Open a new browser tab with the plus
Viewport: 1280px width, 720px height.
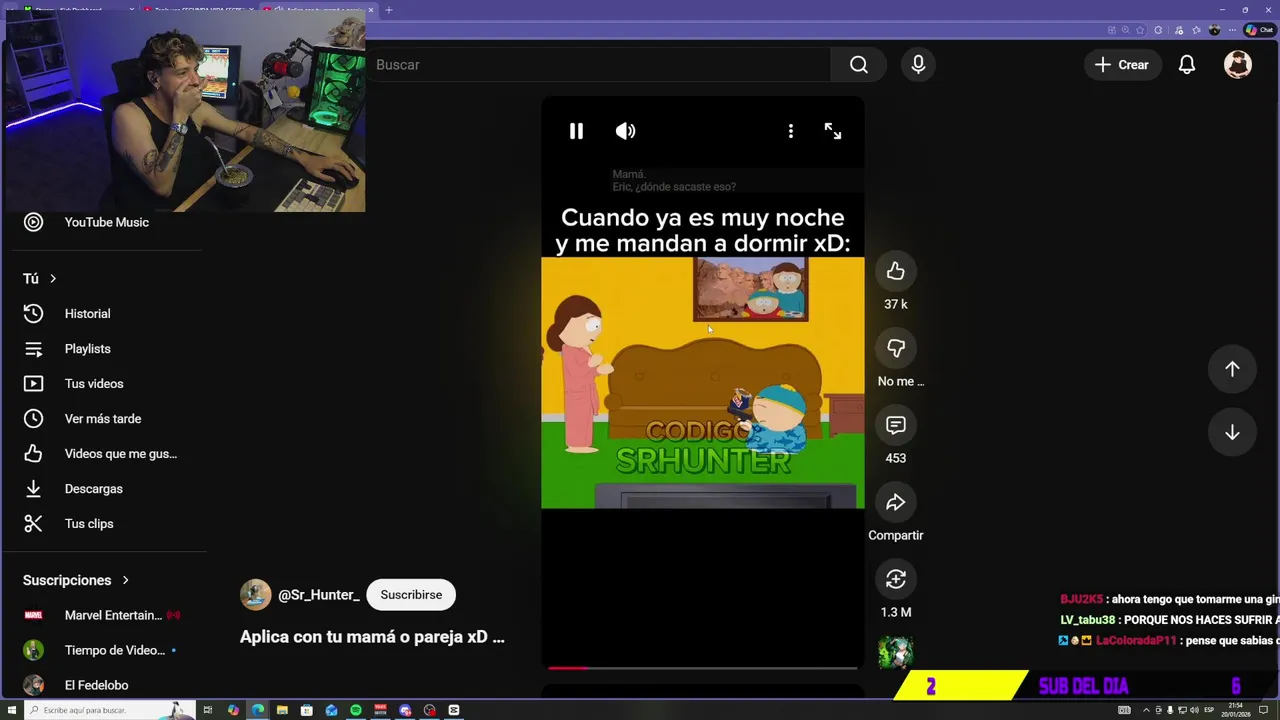(389, 10)
